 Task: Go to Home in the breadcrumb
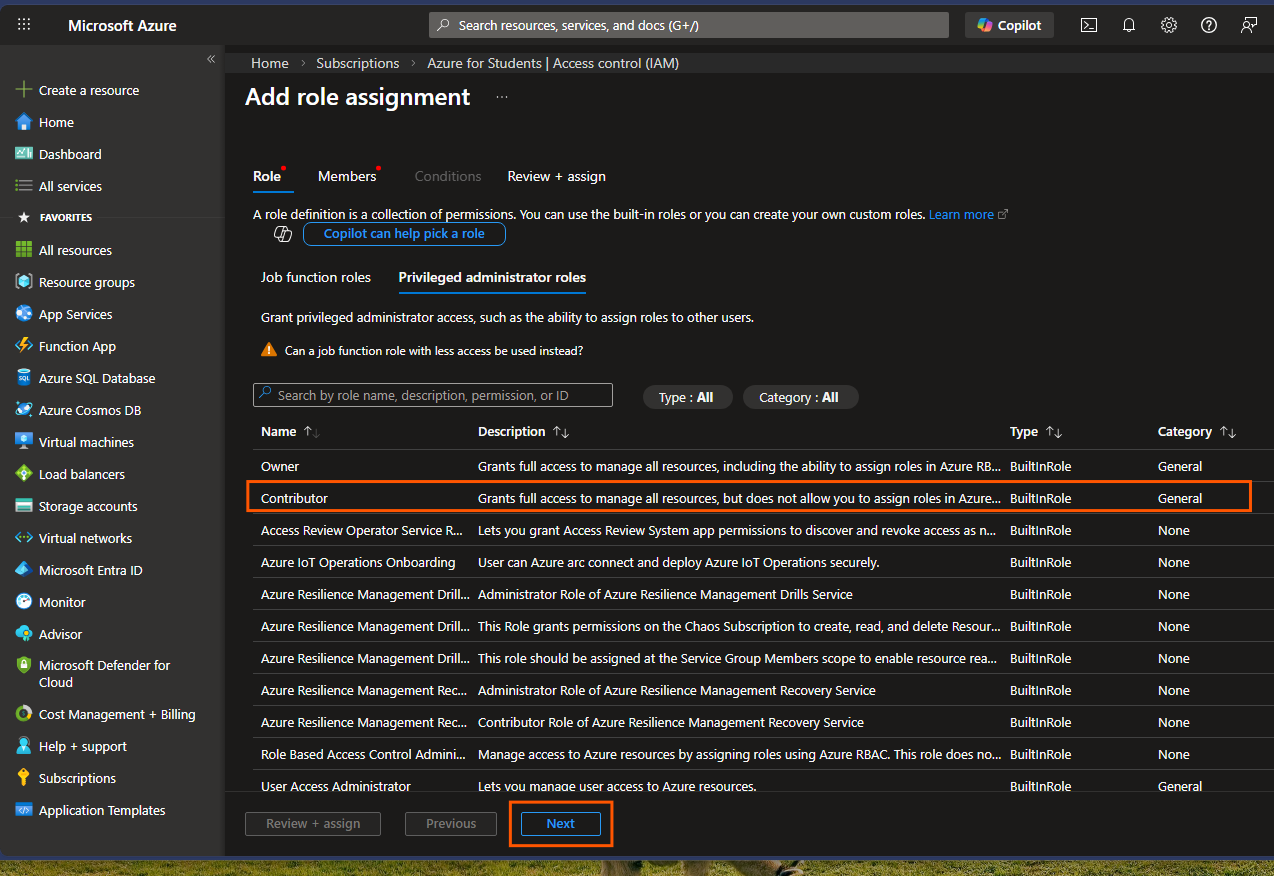coord(270,63)
